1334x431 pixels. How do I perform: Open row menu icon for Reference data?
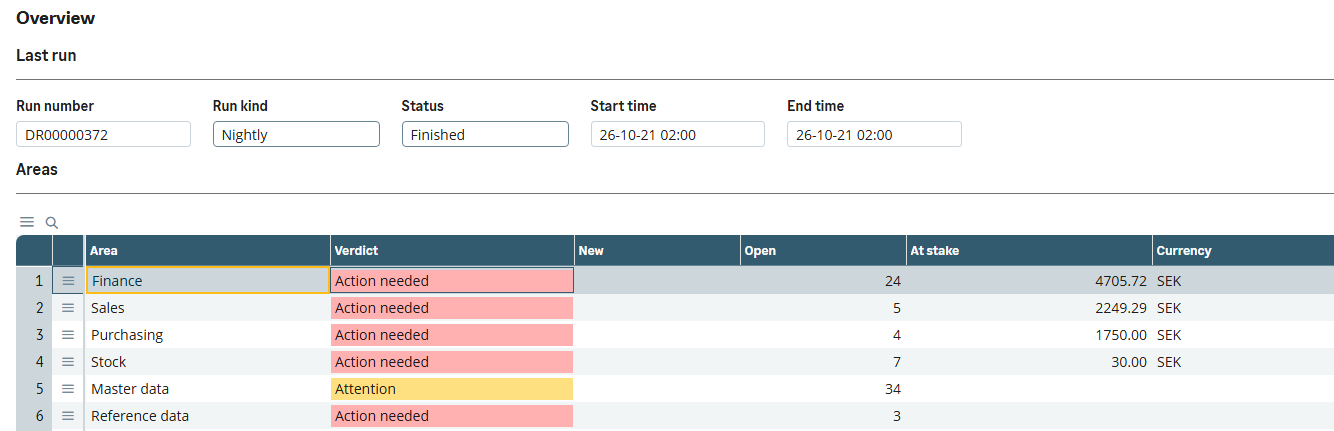pos(68,416)
